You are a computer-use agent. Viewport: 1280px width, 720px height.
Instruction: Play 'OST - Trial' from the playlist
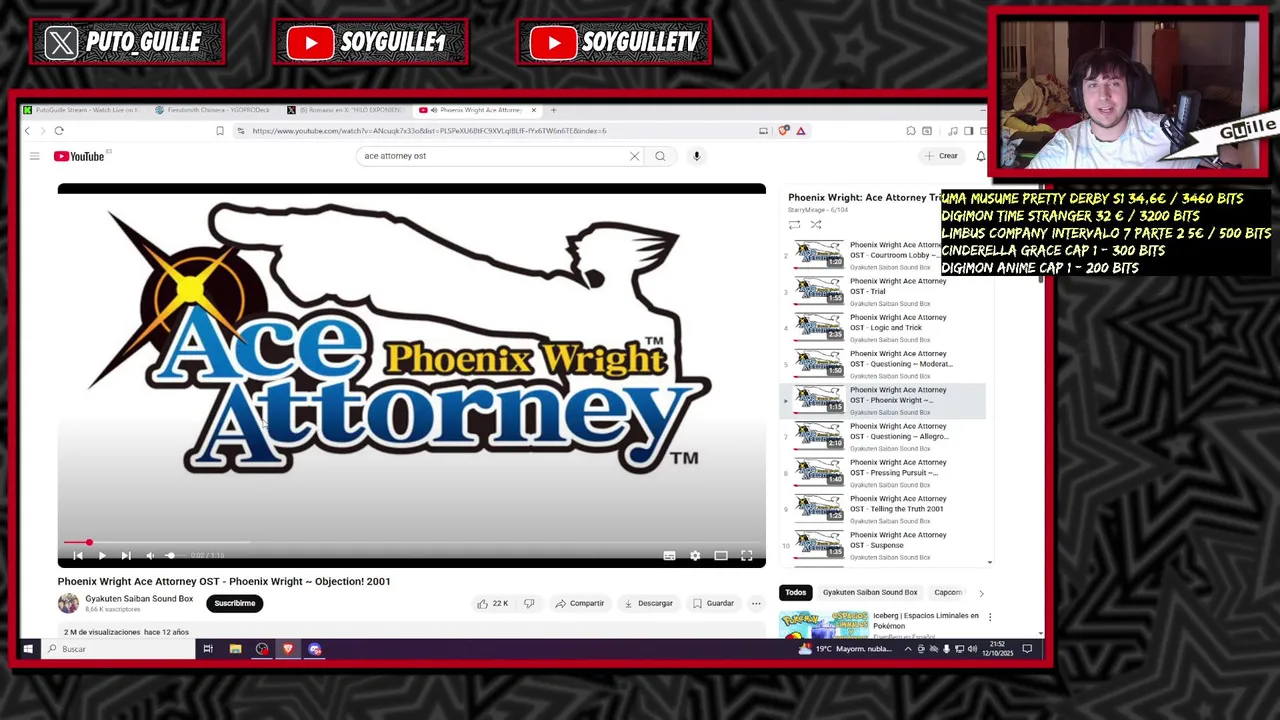[x=883, y=292]
